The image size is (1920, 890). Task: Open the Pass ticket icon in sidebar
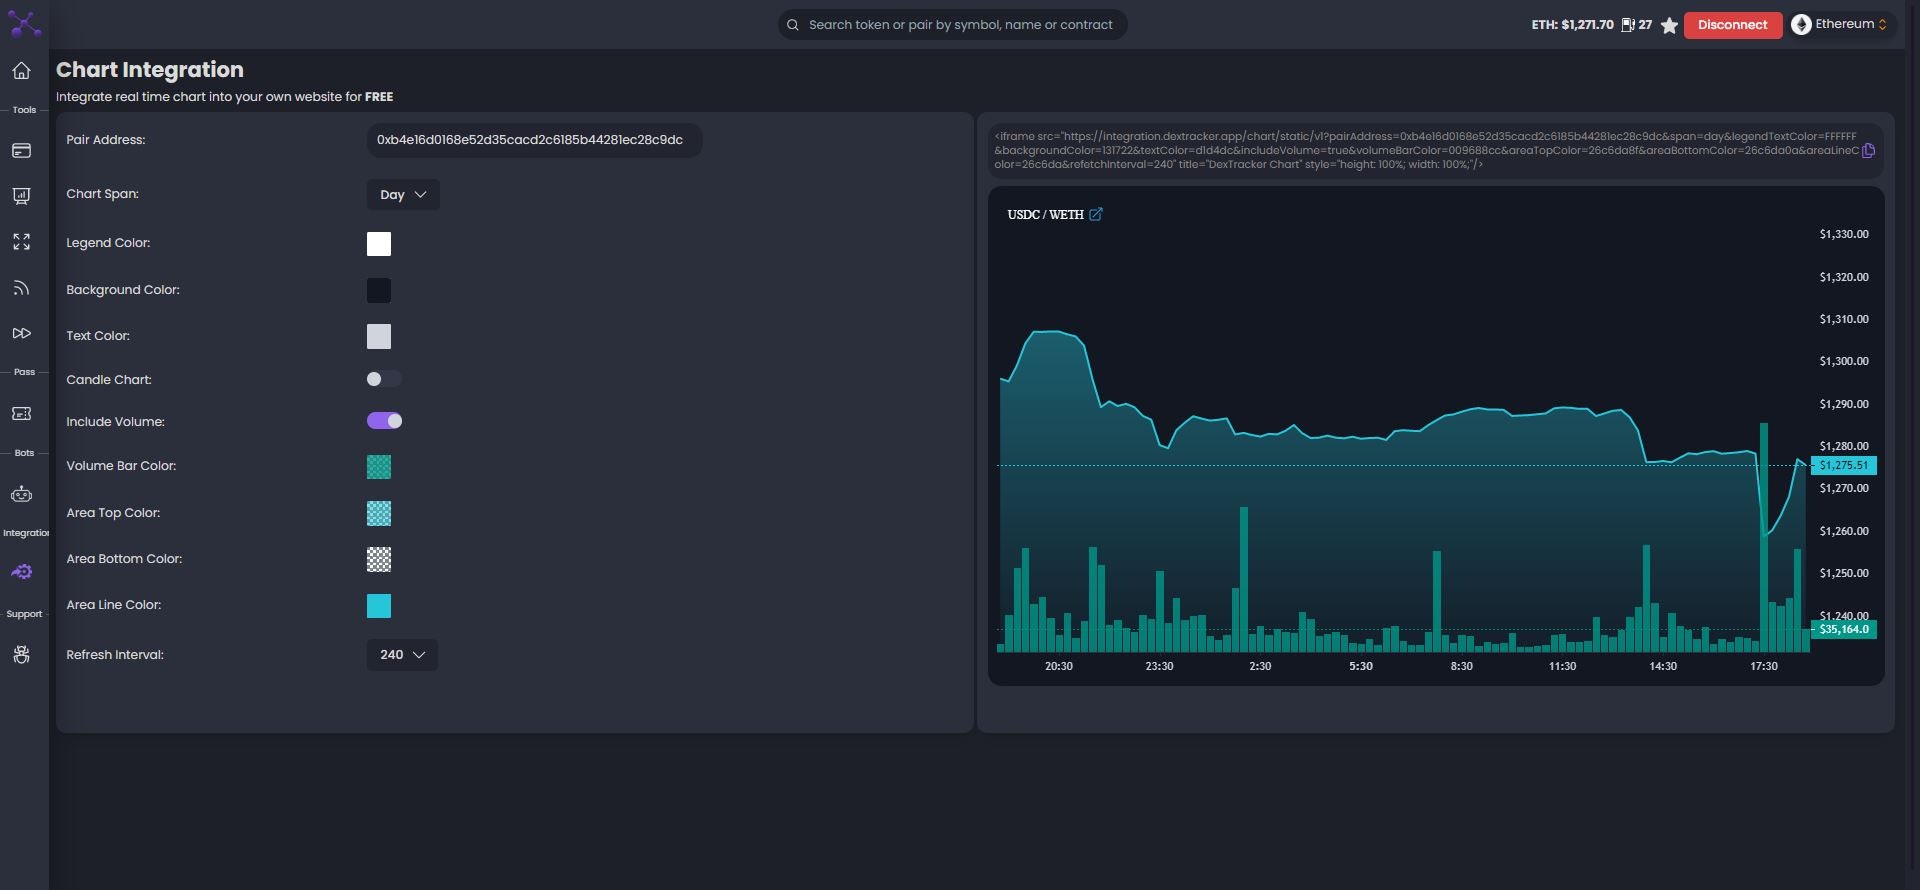(x=21, y=413)
